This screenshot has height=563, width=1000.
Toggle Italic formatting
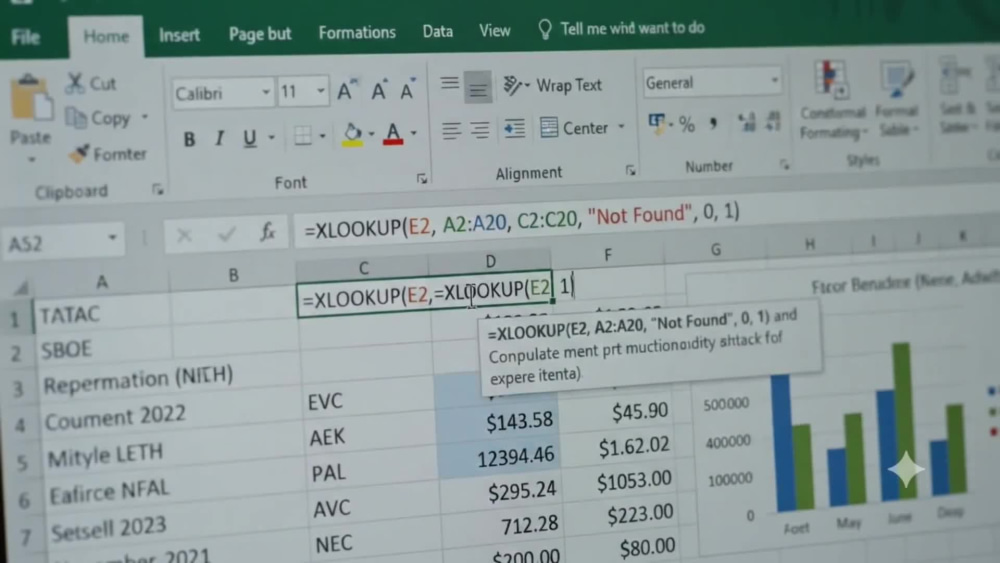point(219,138)
